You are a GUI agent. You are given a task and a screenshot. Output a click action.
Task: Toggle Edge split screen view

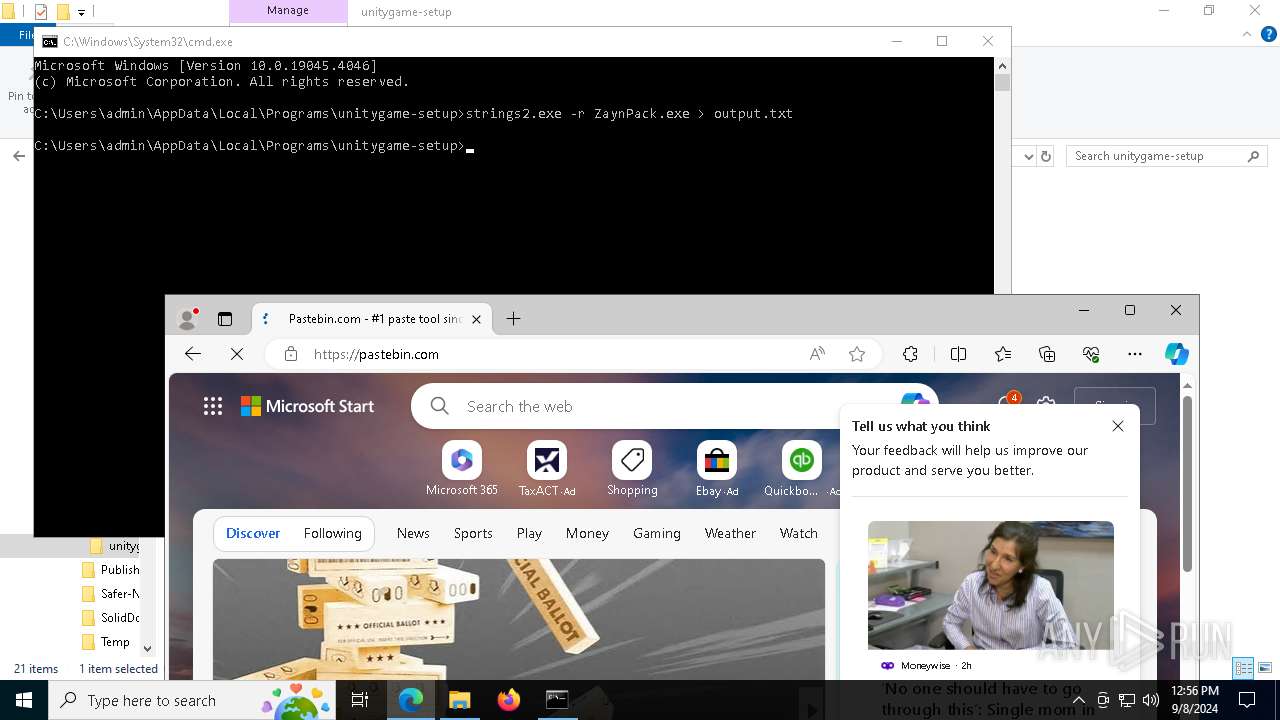pyautogui.click(x=958, y=354)
